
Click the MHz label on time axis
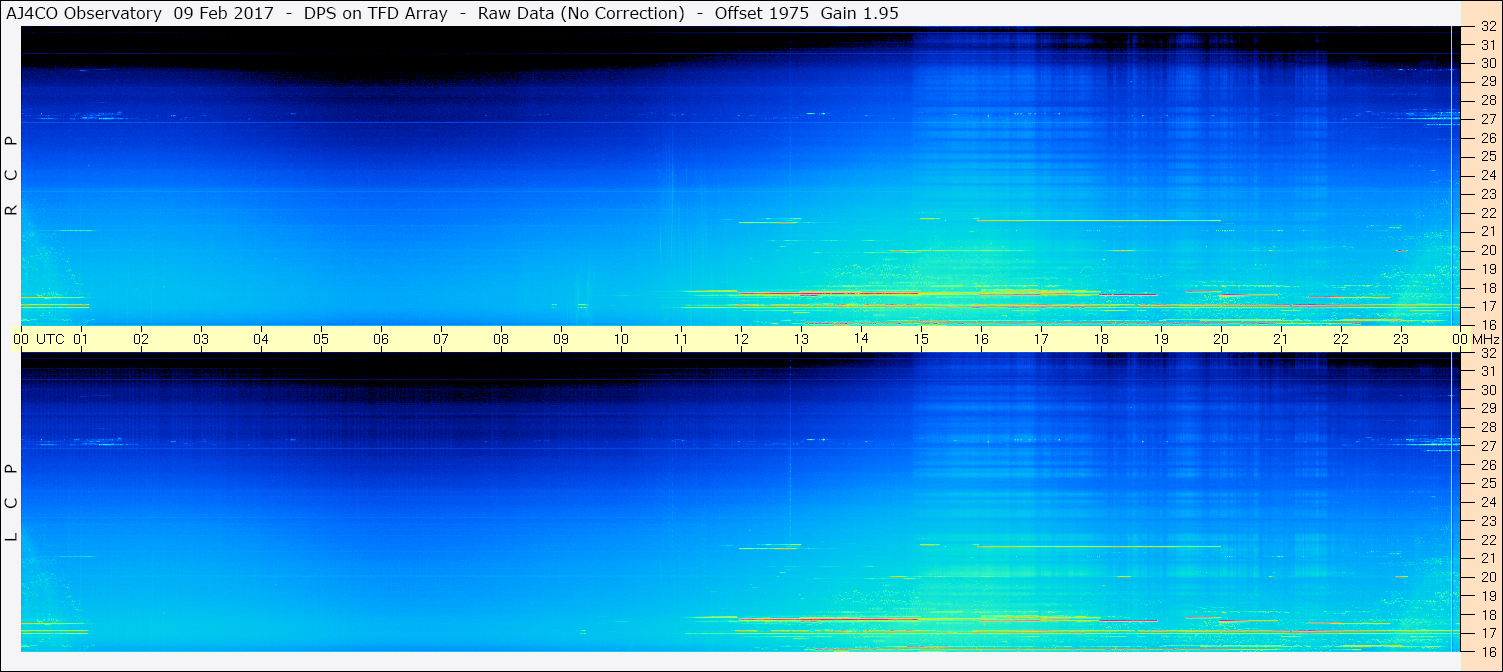click(x=1484, y=339)
